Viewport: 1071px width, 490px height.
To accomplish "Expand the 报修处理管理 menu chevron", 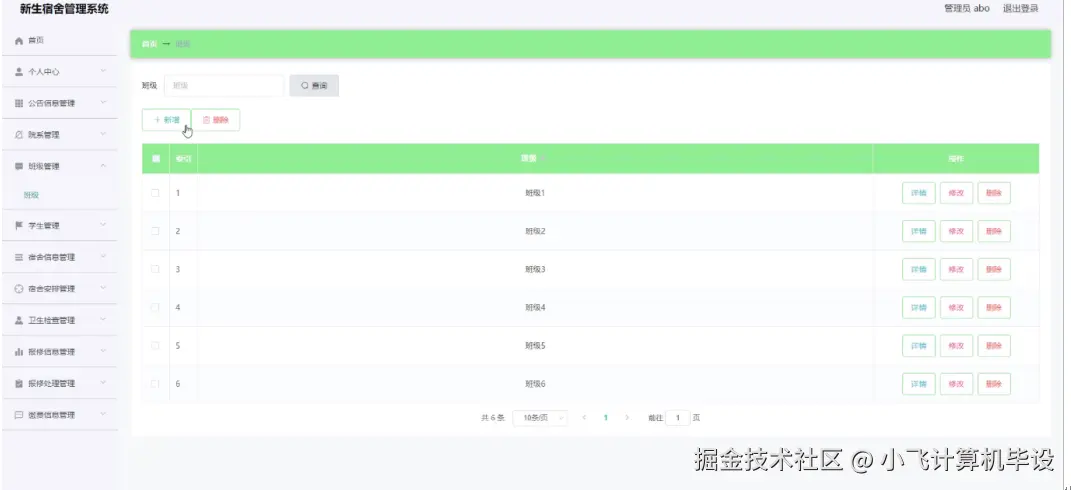I will click(103, 383).
